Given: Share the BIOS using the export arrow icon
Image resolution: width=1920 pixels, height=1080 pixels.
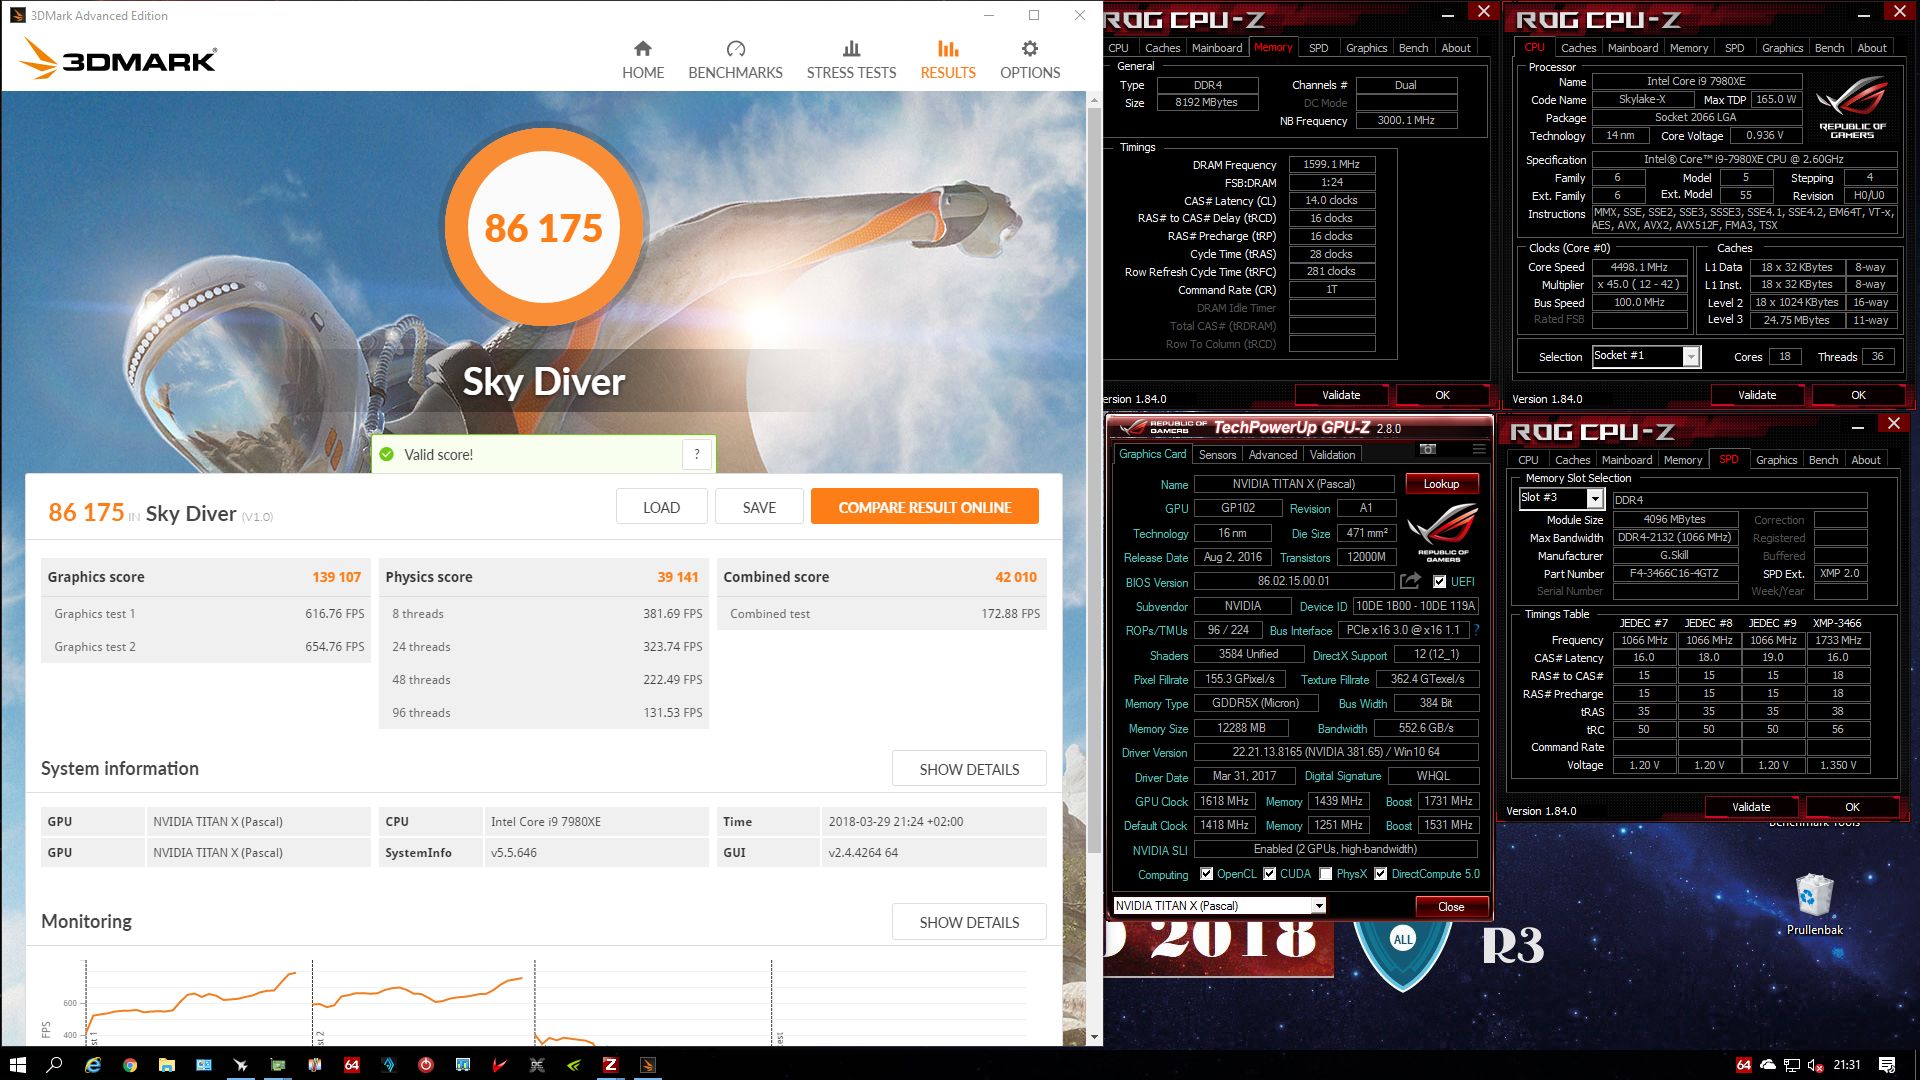Looking at the screenshot, I should tap(1410, 581).
